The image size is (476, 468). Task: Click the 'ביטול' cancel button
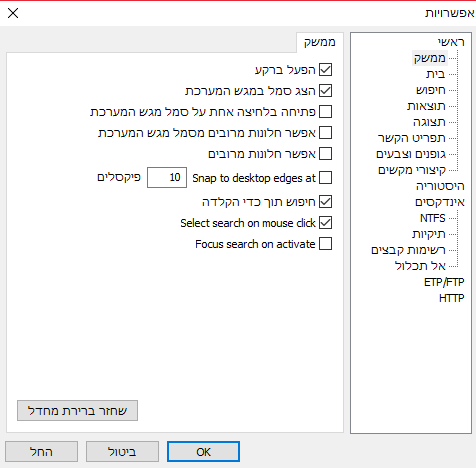click(x=122, y=452)
